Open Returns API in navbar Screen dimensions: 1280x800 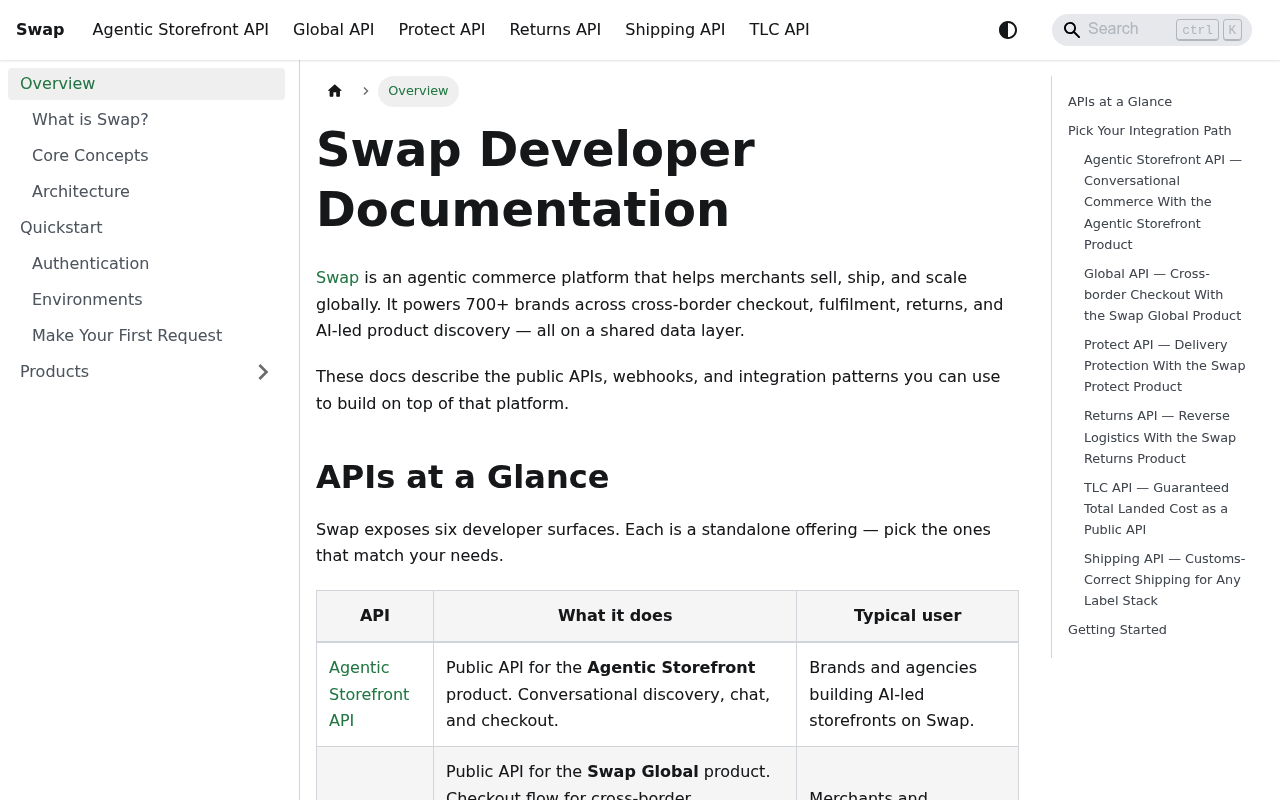555,30
